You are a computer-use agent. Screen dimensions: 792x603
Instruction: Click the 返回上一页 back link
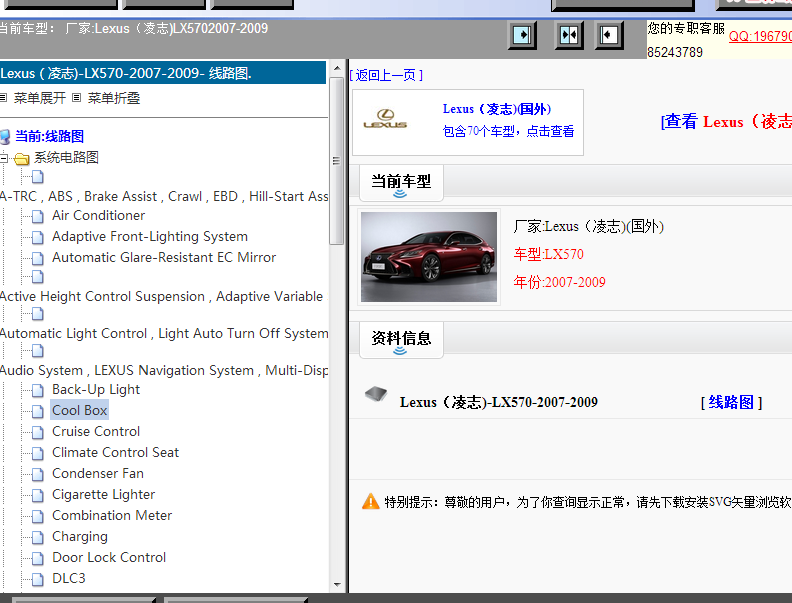pos(386,75)
